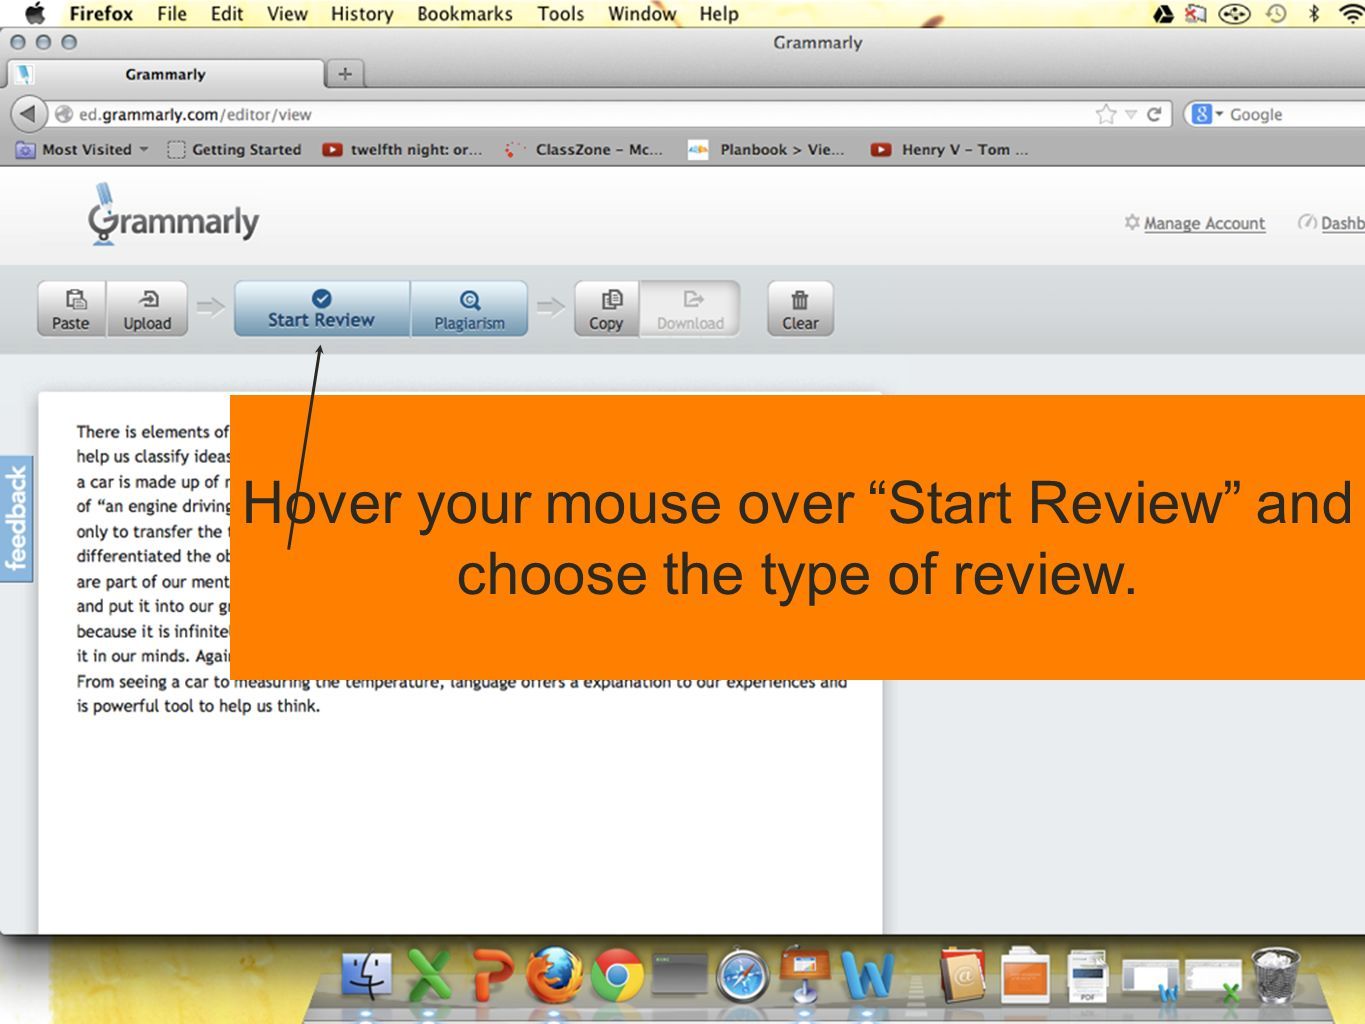This screenshot has height=1024, width=1365.
Task: Launch Word from the Dock
Action: tap(867, 975)
